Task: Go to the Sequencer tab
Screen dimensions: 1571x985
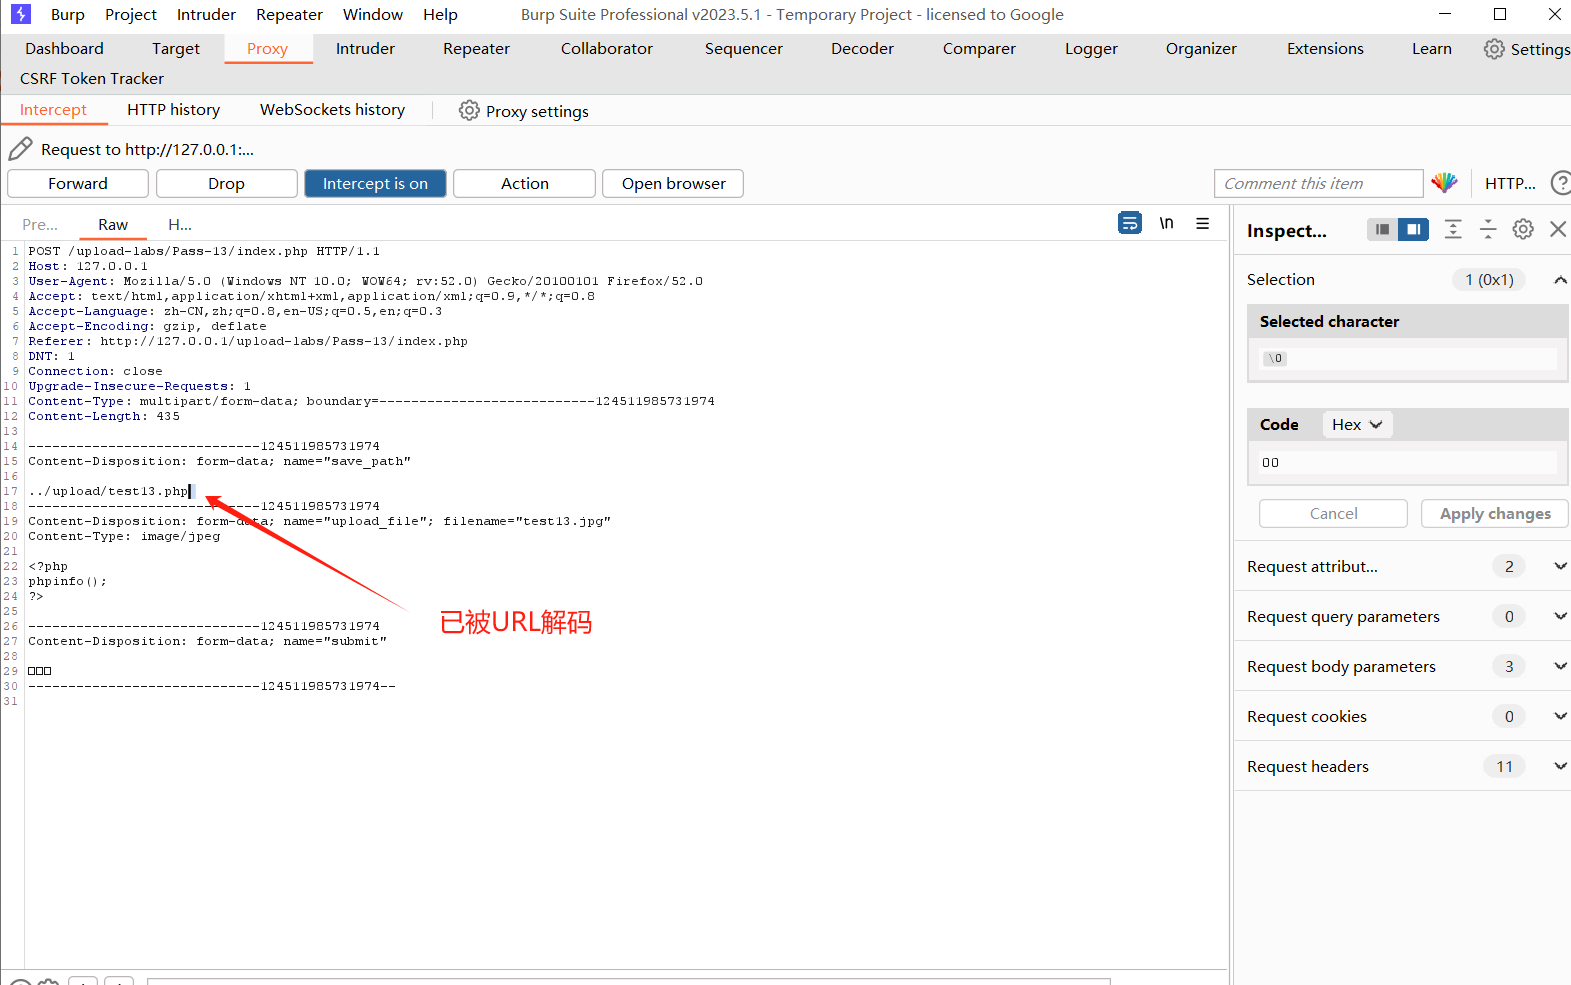Action: click(x=743, y=49)
